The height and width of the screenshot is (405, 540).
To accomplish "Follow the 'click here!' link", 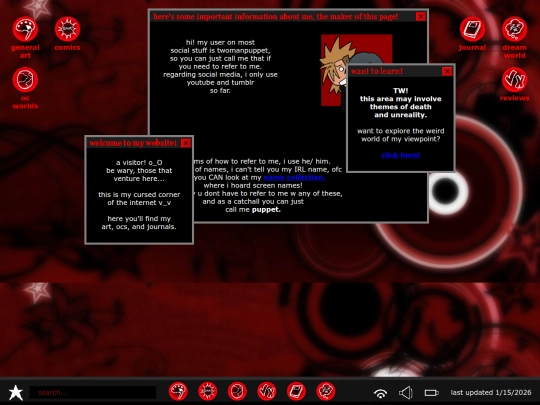I will click(401, 155).
